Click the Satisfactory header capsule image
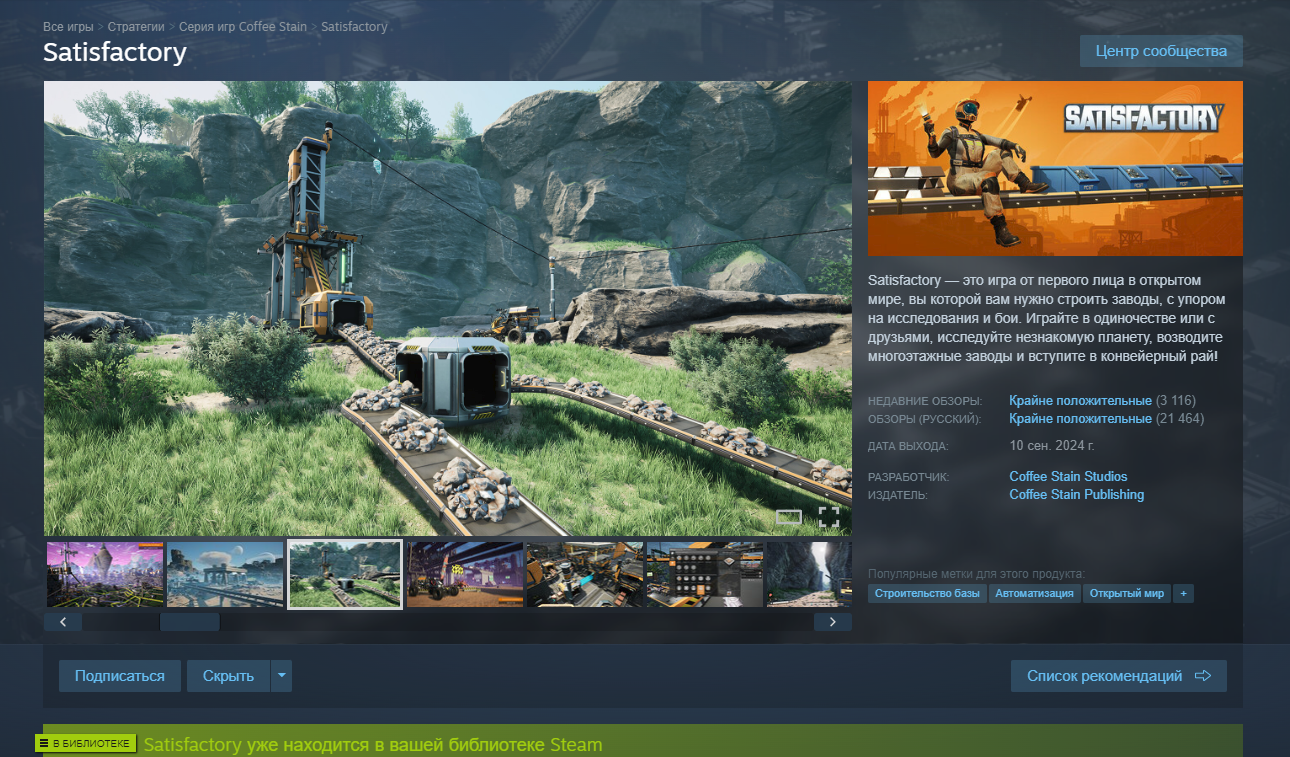This screenshot has width=1290, height=757. (x=1055, y=168)
